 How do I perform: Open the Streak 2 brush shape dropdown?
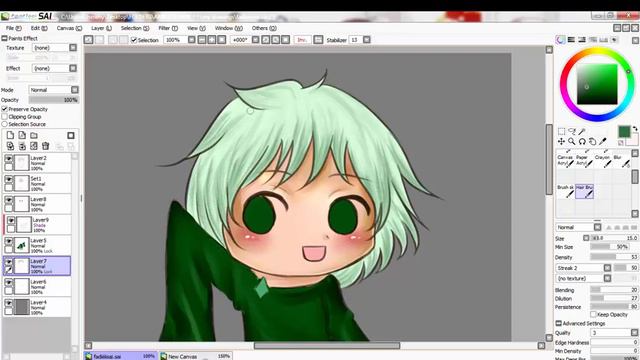point(607,268)
